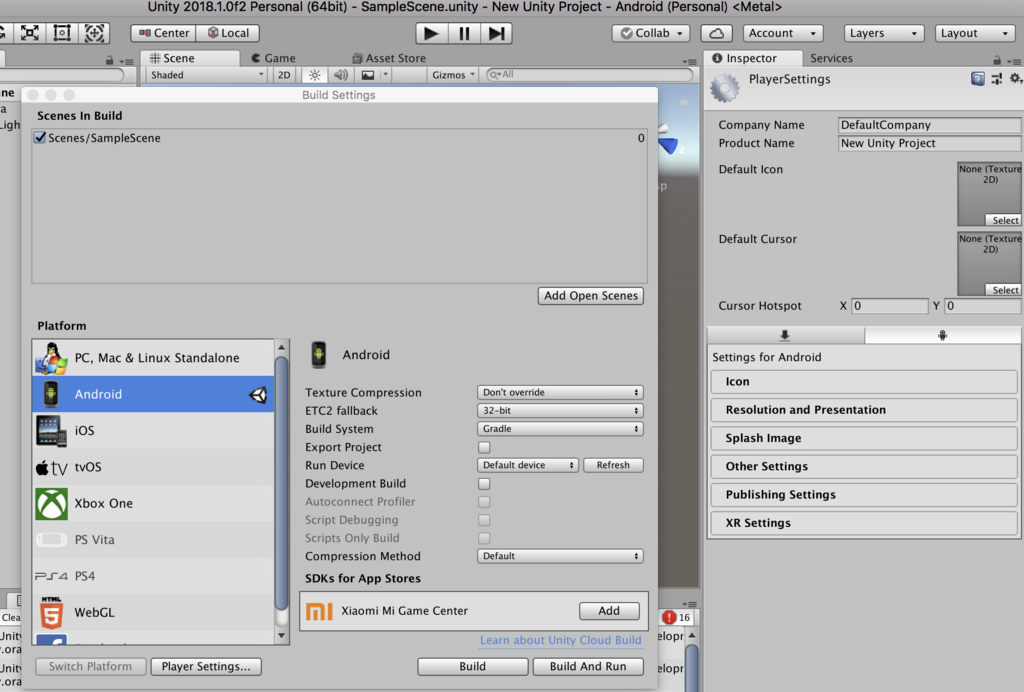
Task: Open Unity cloud services
Action: coord(716,33)
